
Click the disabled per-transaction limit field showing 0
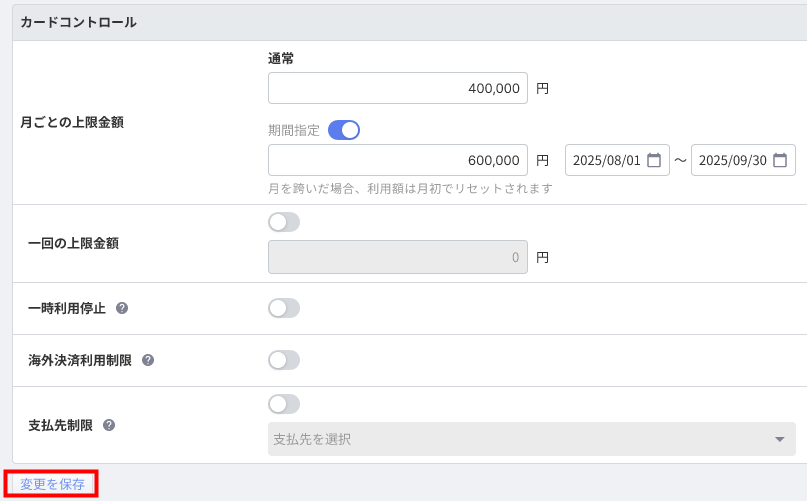[x=397, y=257]
